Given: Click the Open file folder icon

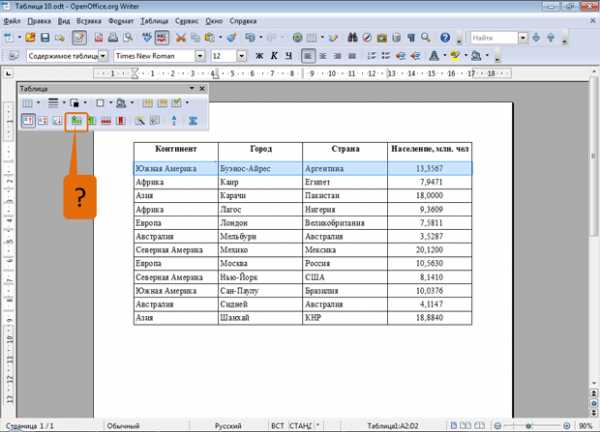Looking at the screenshot, I should click(30, 37).
